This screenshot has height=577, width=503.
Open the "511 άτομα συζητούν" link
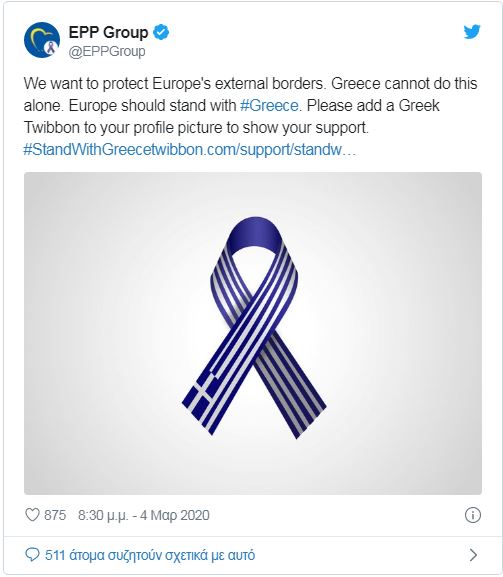pyautogui.click(x=150, y=555)
